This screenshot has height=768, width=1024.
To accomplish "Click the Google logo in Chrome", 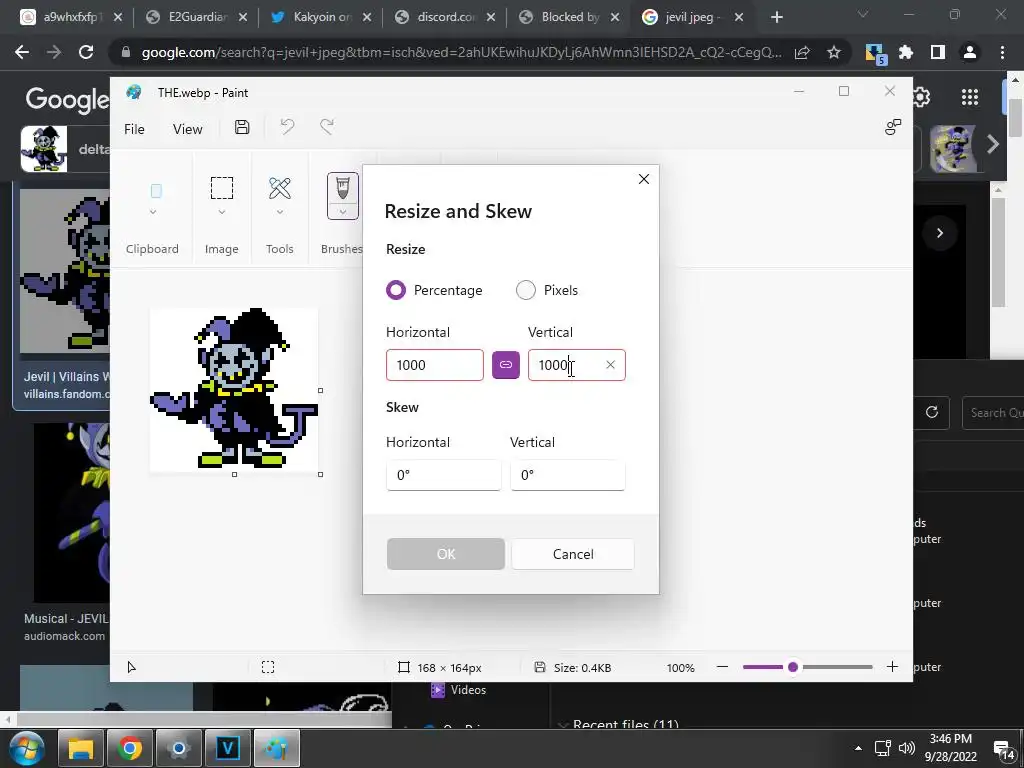I will tap(68, 99).
